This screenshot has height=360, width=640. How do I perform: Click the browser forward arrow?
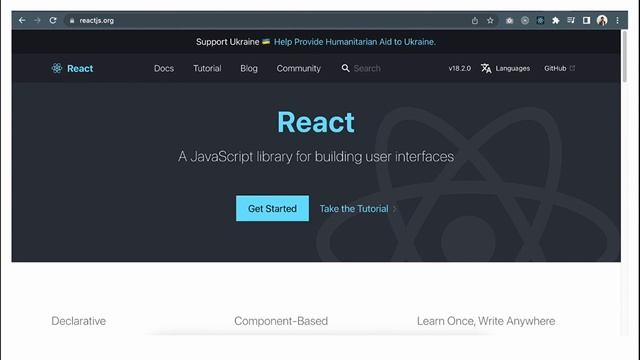pos(37,20)
